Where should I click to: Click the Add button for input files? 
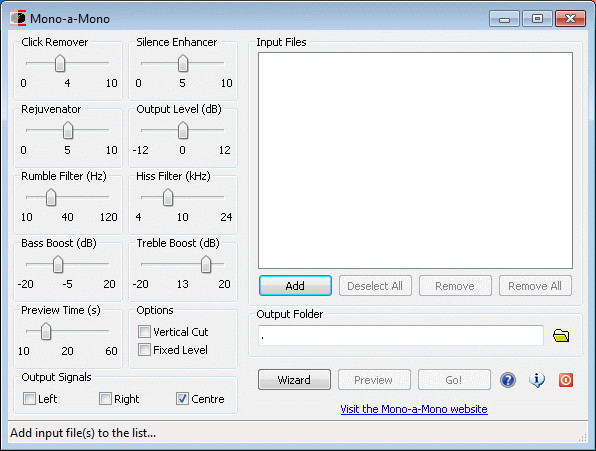[x=295, y=286]
